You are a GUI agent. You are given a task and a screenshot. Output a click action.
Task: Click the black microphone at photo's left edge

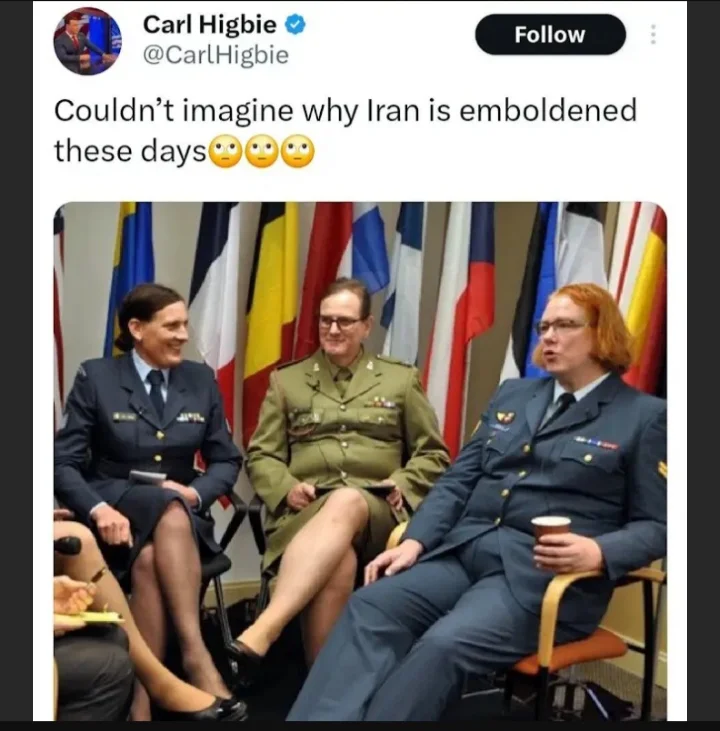(x=68, y=546)
